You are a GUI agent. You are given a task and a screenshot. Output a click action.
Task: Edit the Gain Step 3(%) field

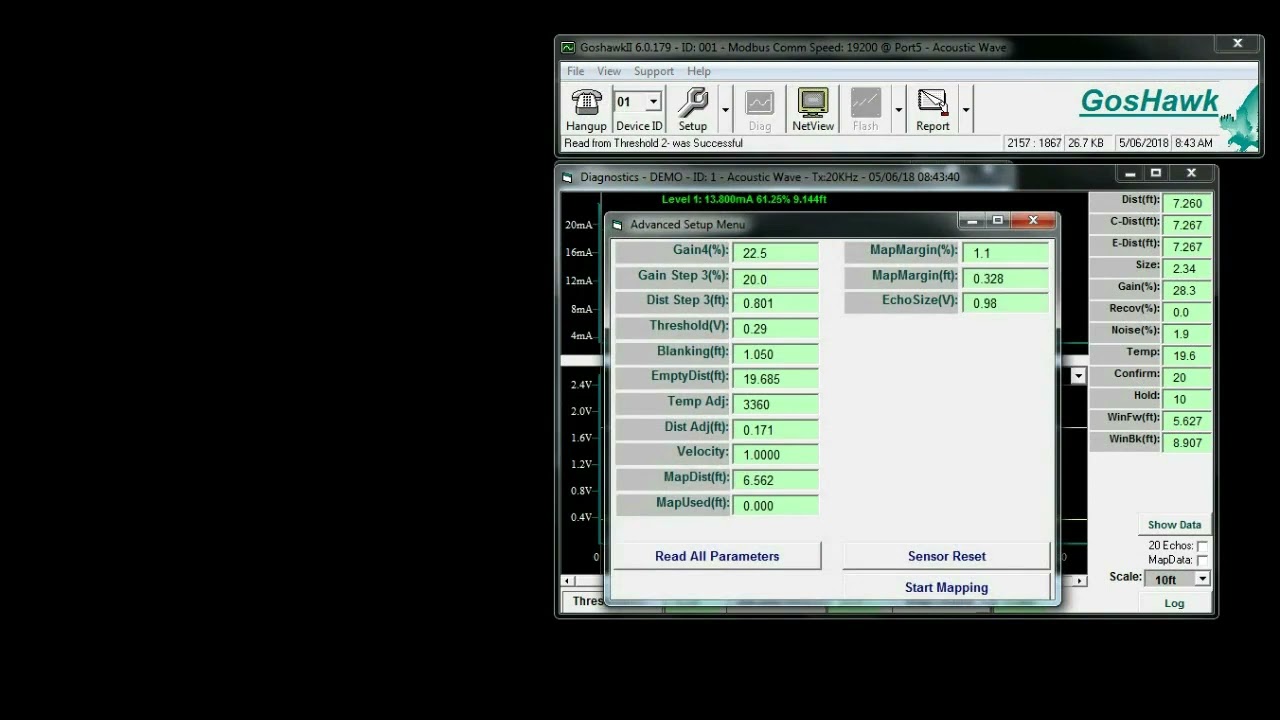(x=776, y=279)
